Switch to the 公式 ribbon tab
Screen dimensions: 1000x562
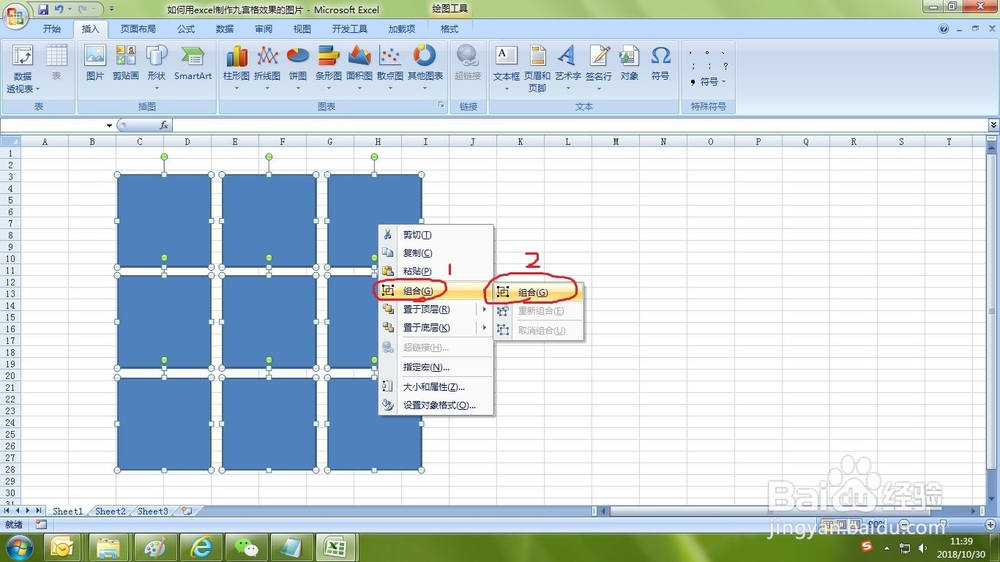pos(186,29)
